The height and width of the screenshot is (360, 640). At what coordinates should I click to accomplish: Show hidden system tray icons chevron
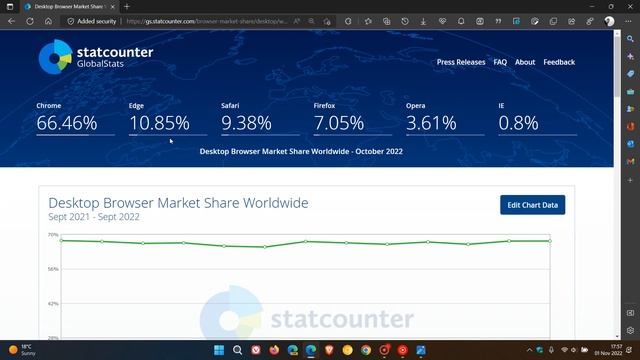[529, 350]
